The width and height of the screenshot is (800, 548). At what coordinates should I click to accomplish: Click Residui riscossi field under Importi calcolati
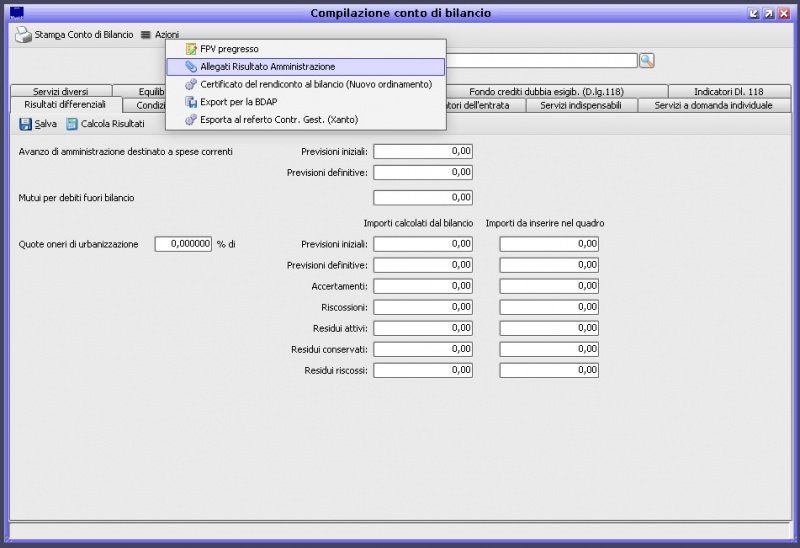coord(422,370)
